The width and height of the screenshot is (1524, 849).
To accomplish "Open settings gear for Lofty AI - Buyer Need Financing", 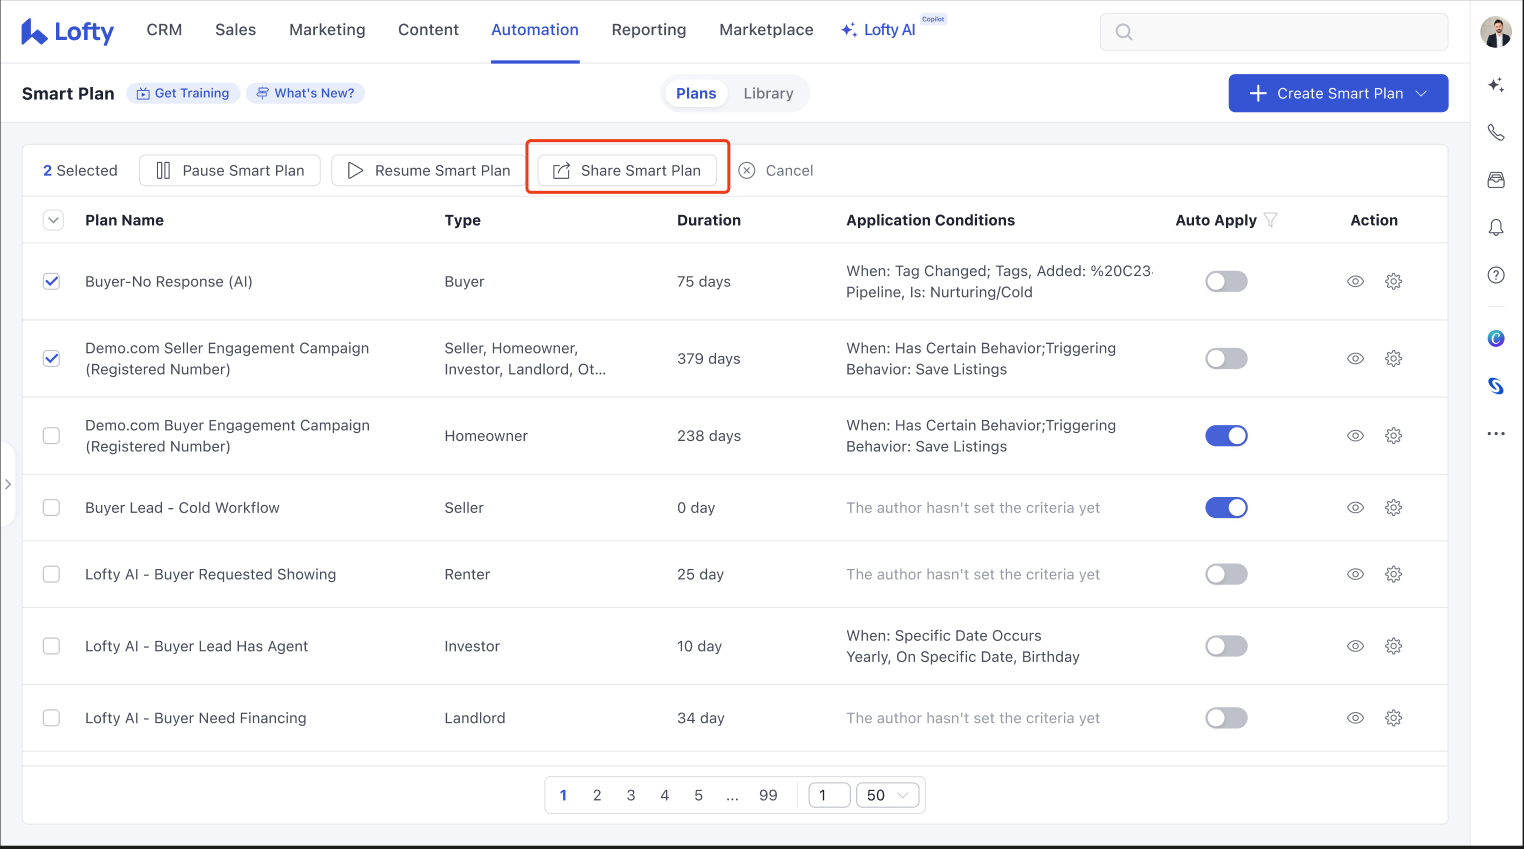I will point(1393,718).
